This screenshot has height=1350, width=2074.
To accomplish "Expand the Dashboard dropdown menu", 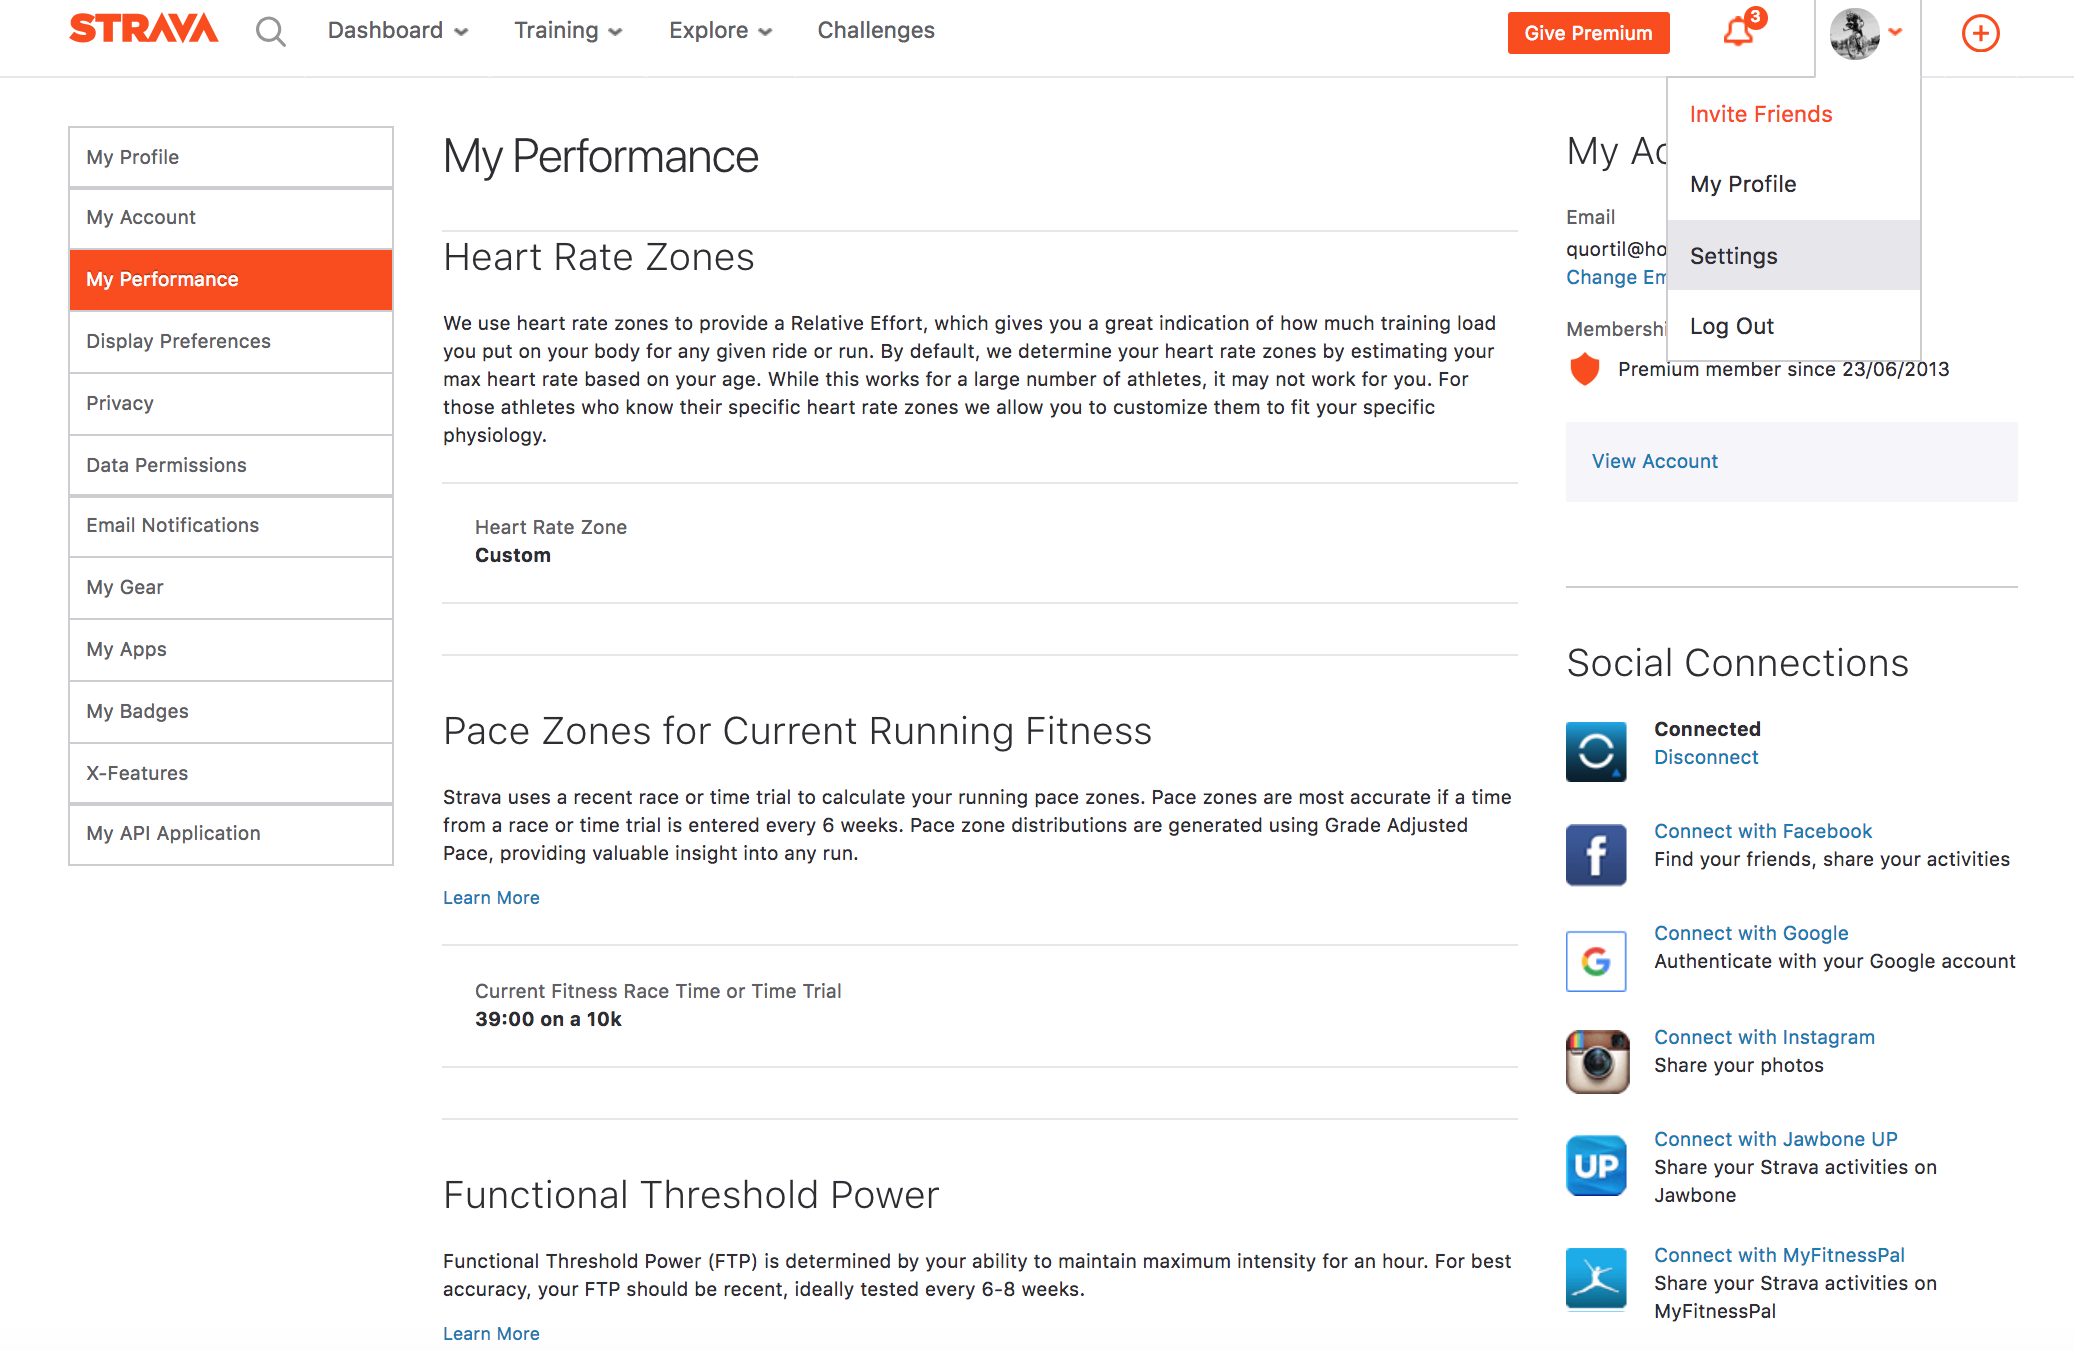I will [397, 31].
